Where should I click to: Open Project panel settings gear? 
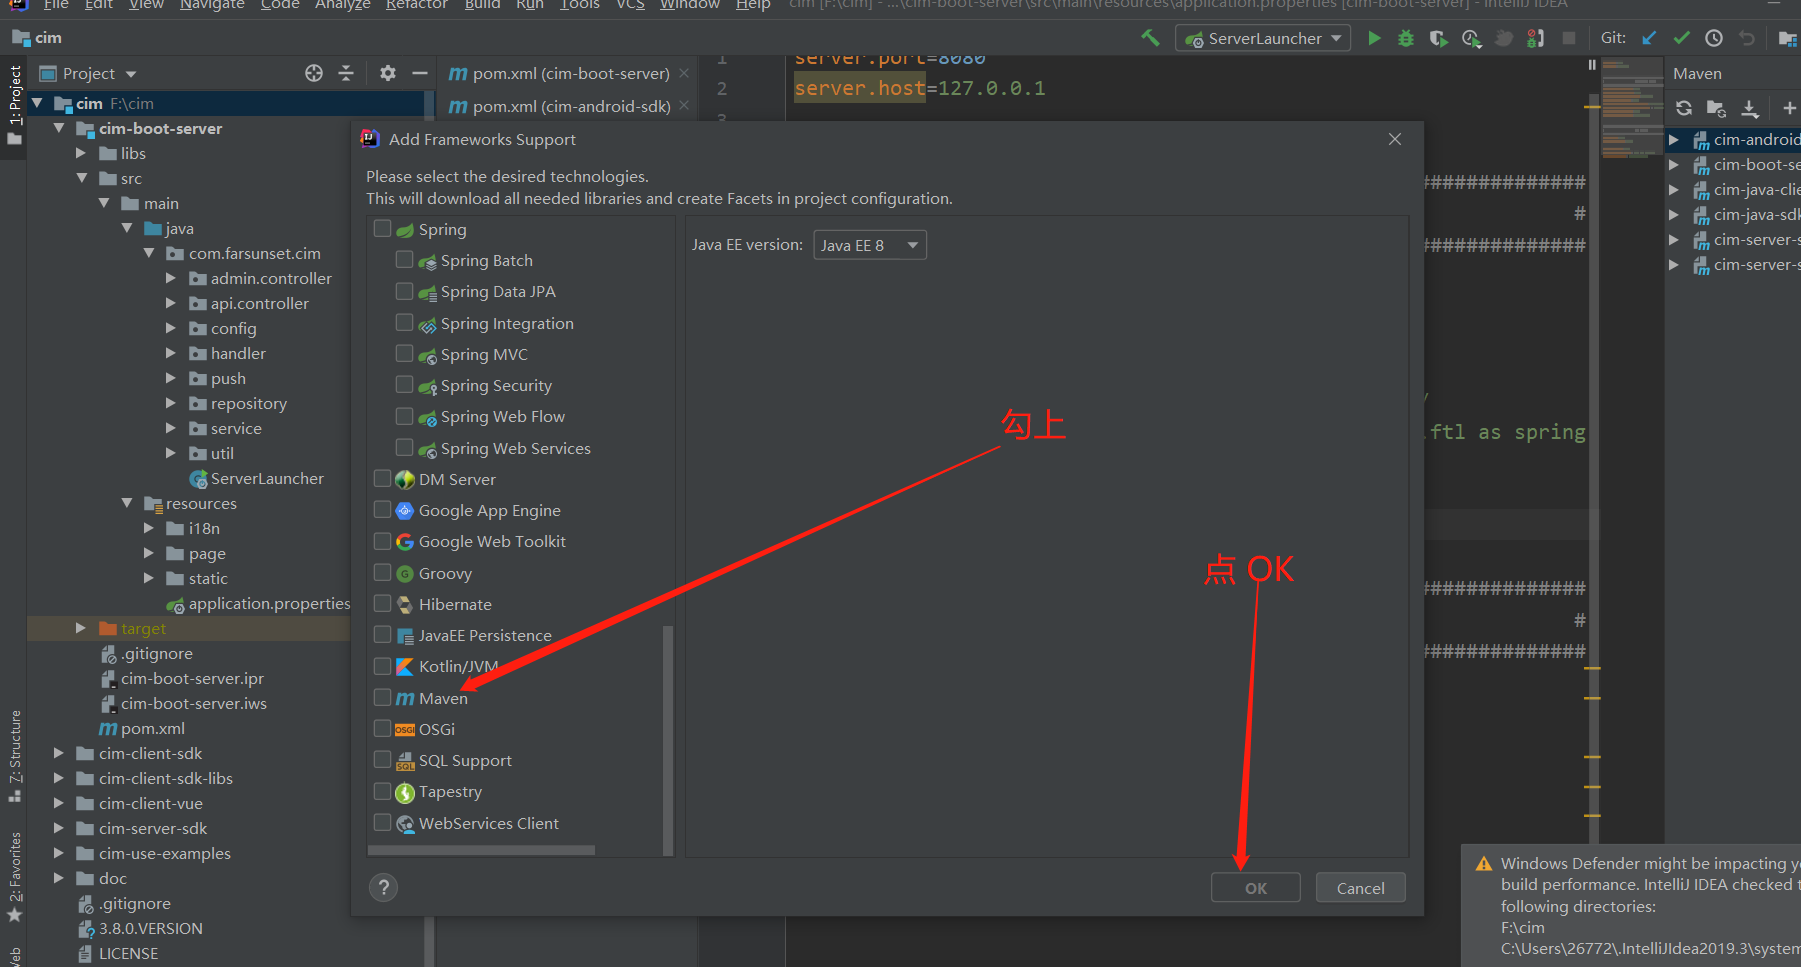coord(388,73)
